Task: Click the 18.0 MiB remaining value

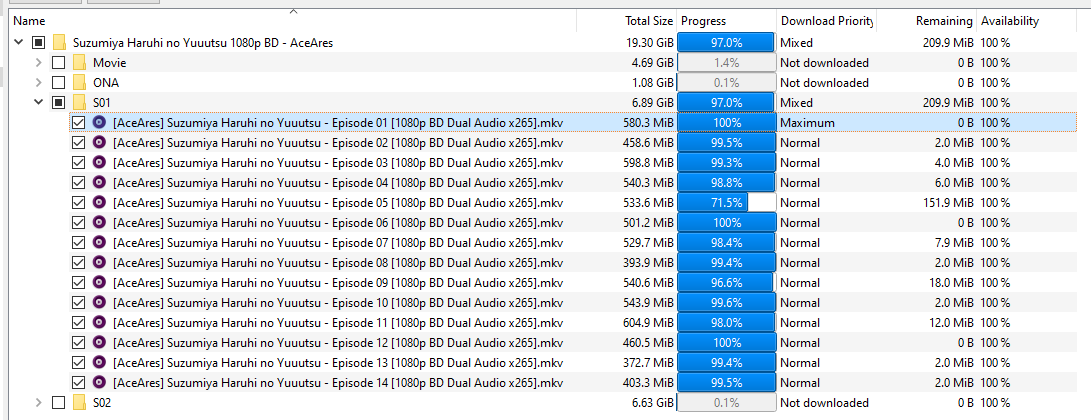Action: point(949,283)
